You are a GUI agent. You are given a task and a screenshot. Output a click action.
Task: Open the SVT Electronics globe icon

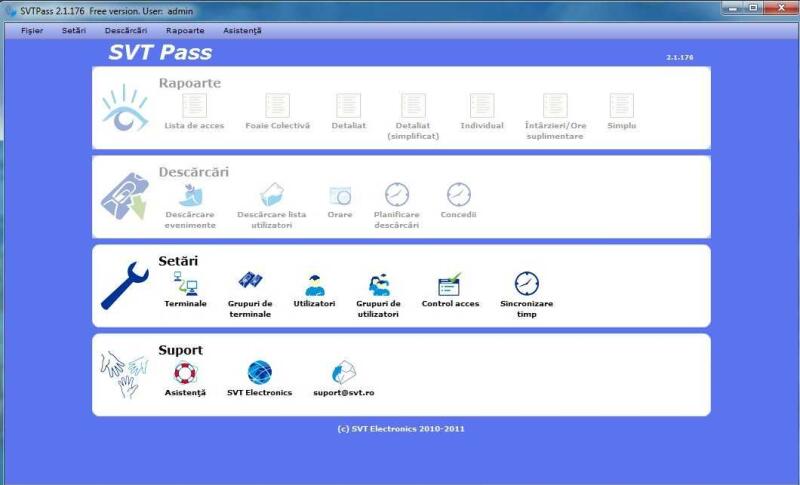pos(260,372)
